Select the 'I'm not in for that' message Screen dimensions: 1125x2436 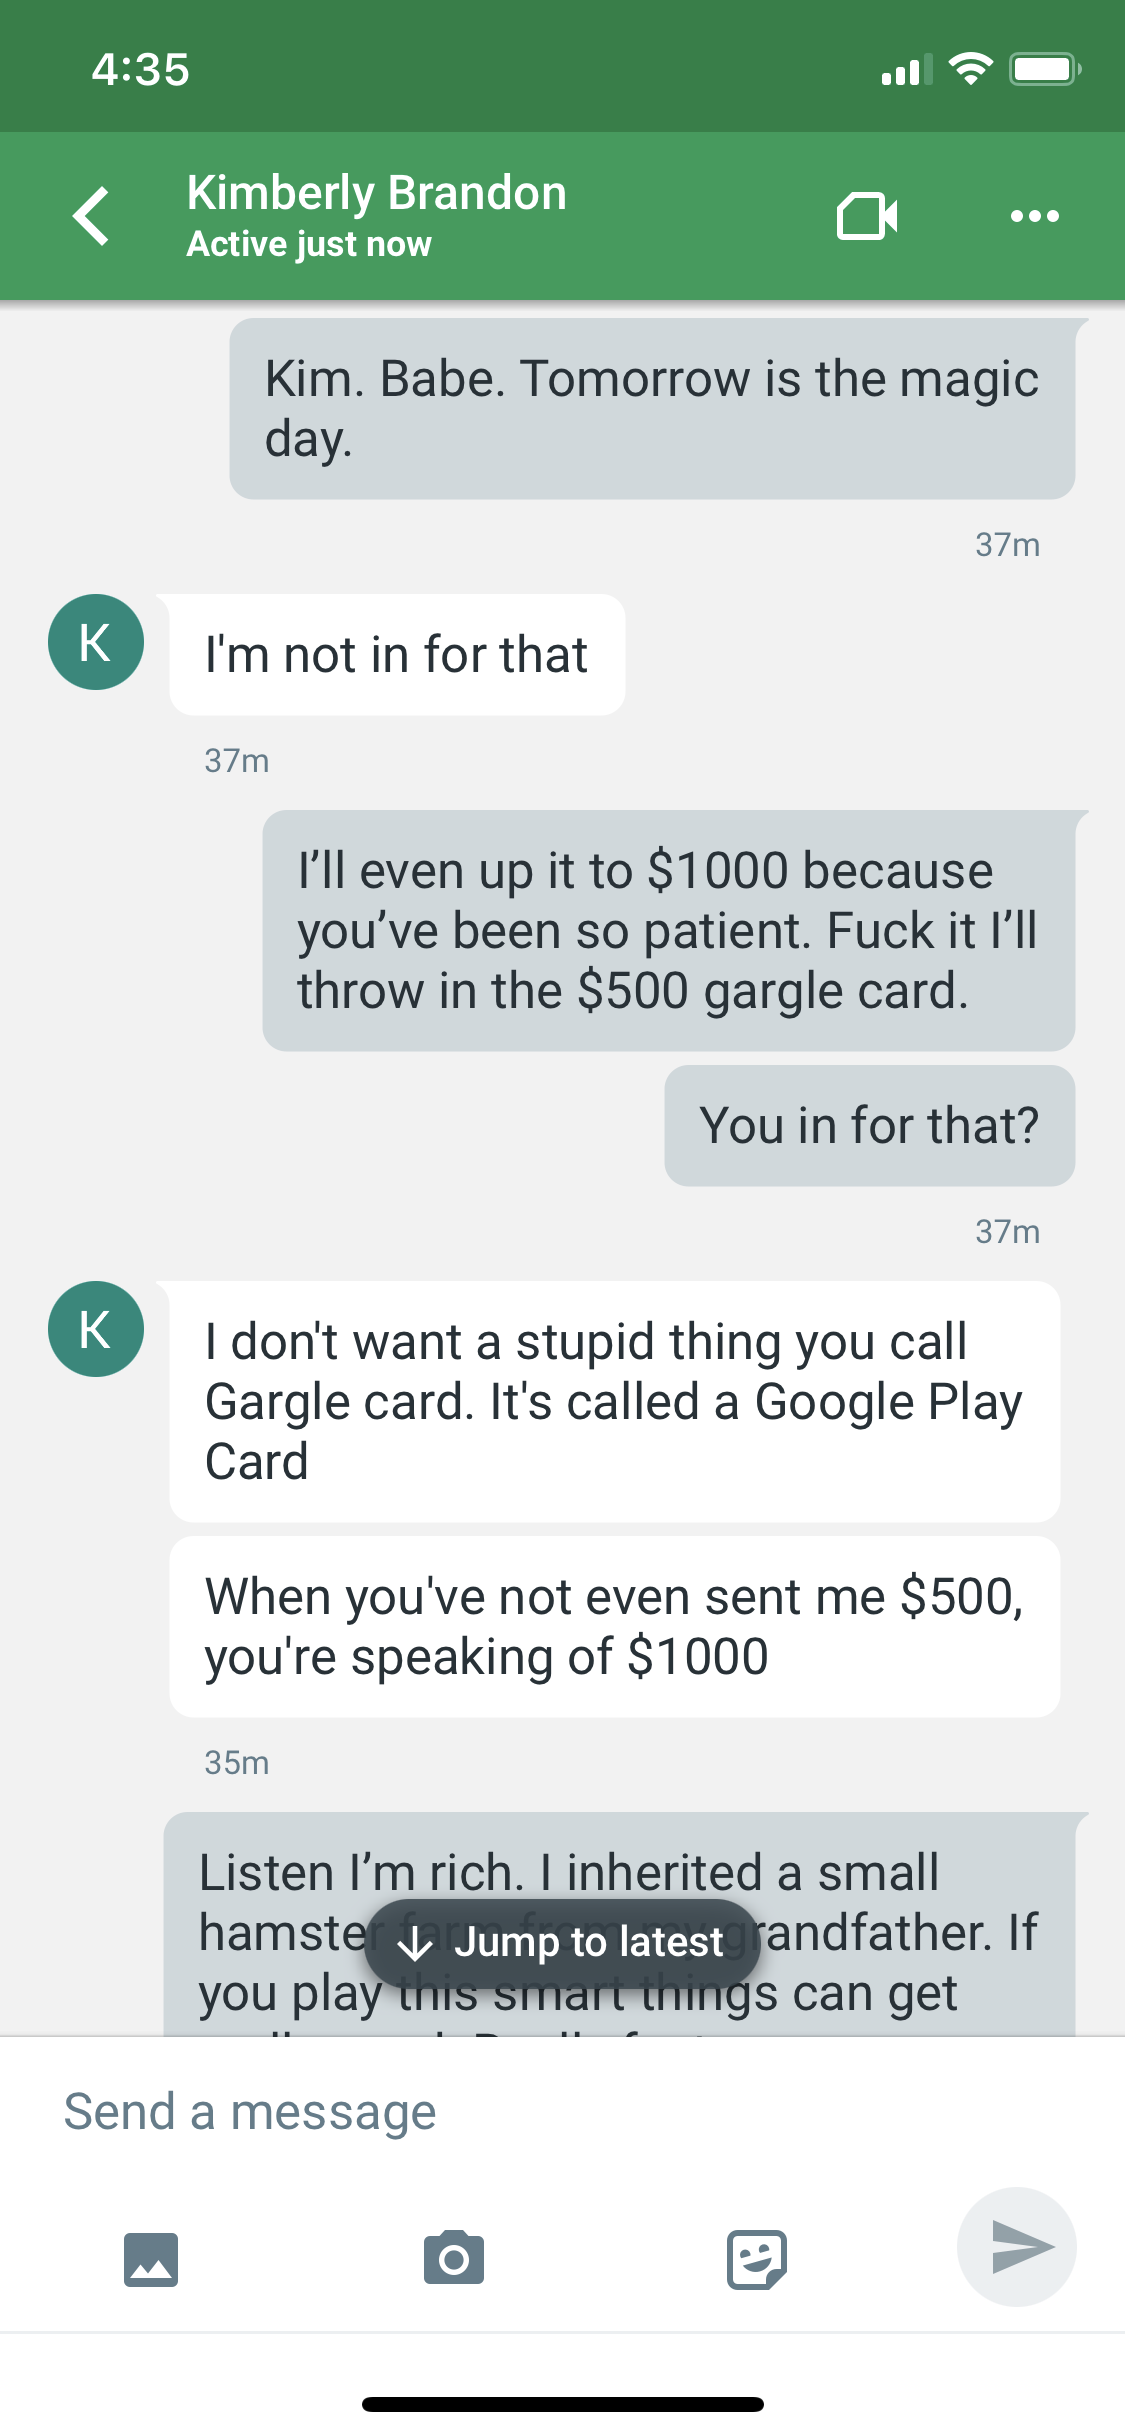tap(397, 655)
